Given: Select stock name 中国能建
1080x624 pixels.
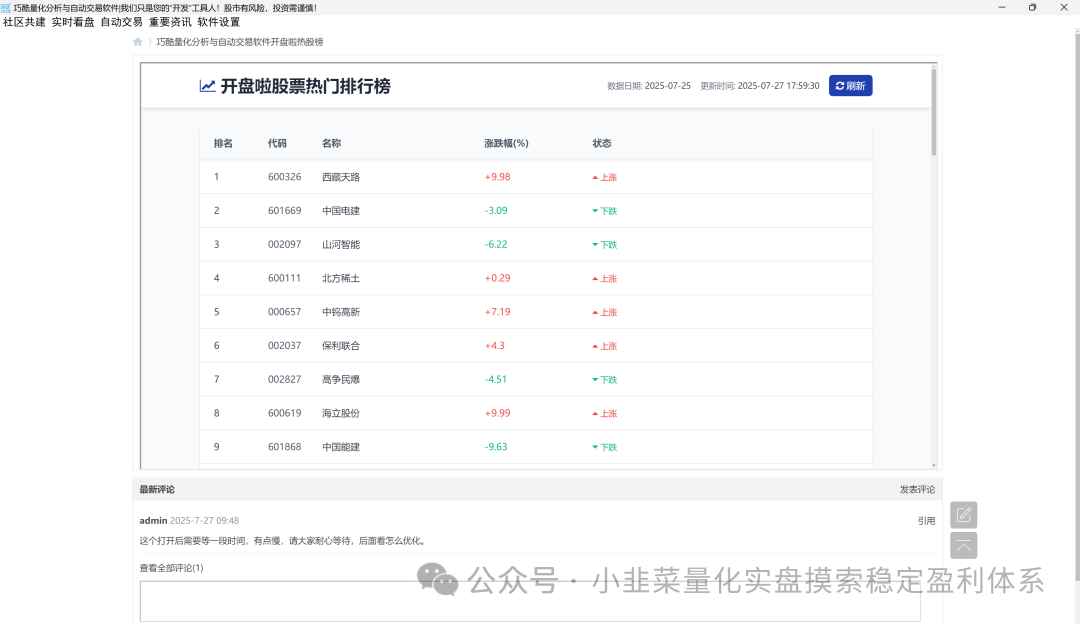Looking at the screenshot, I should pos(341,447).
